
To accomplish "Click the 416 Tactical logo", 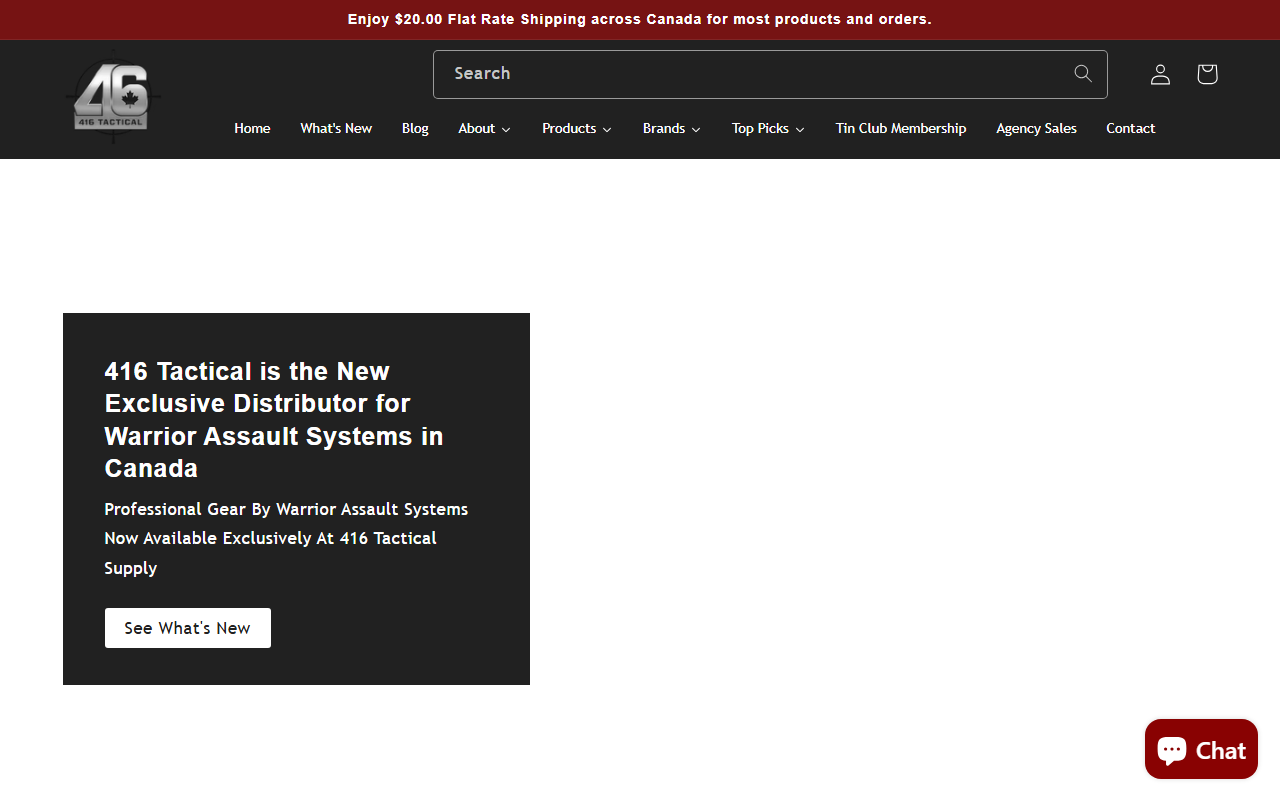I will click(112, 97).
